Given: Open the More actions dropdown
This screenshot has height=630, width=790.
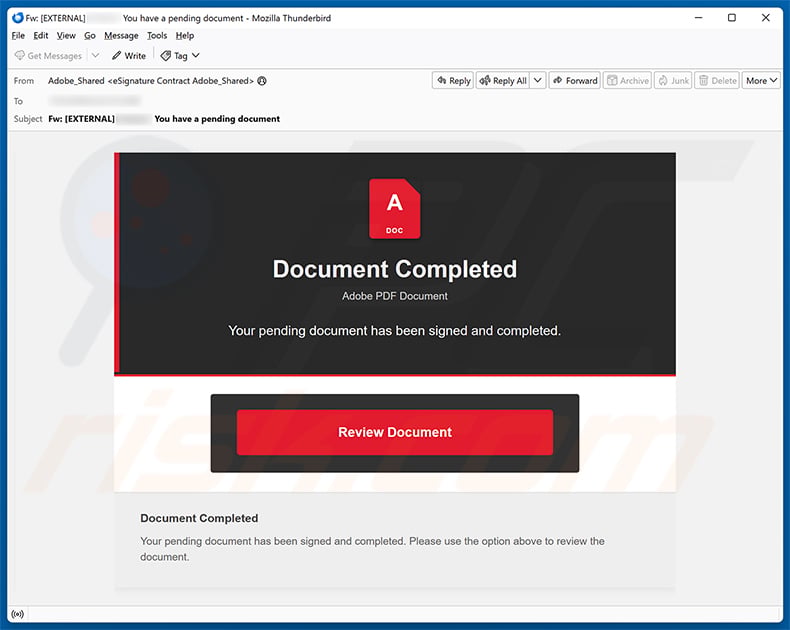Looking at the screenshot, I should pyautogui.click(x=761, y=81).
